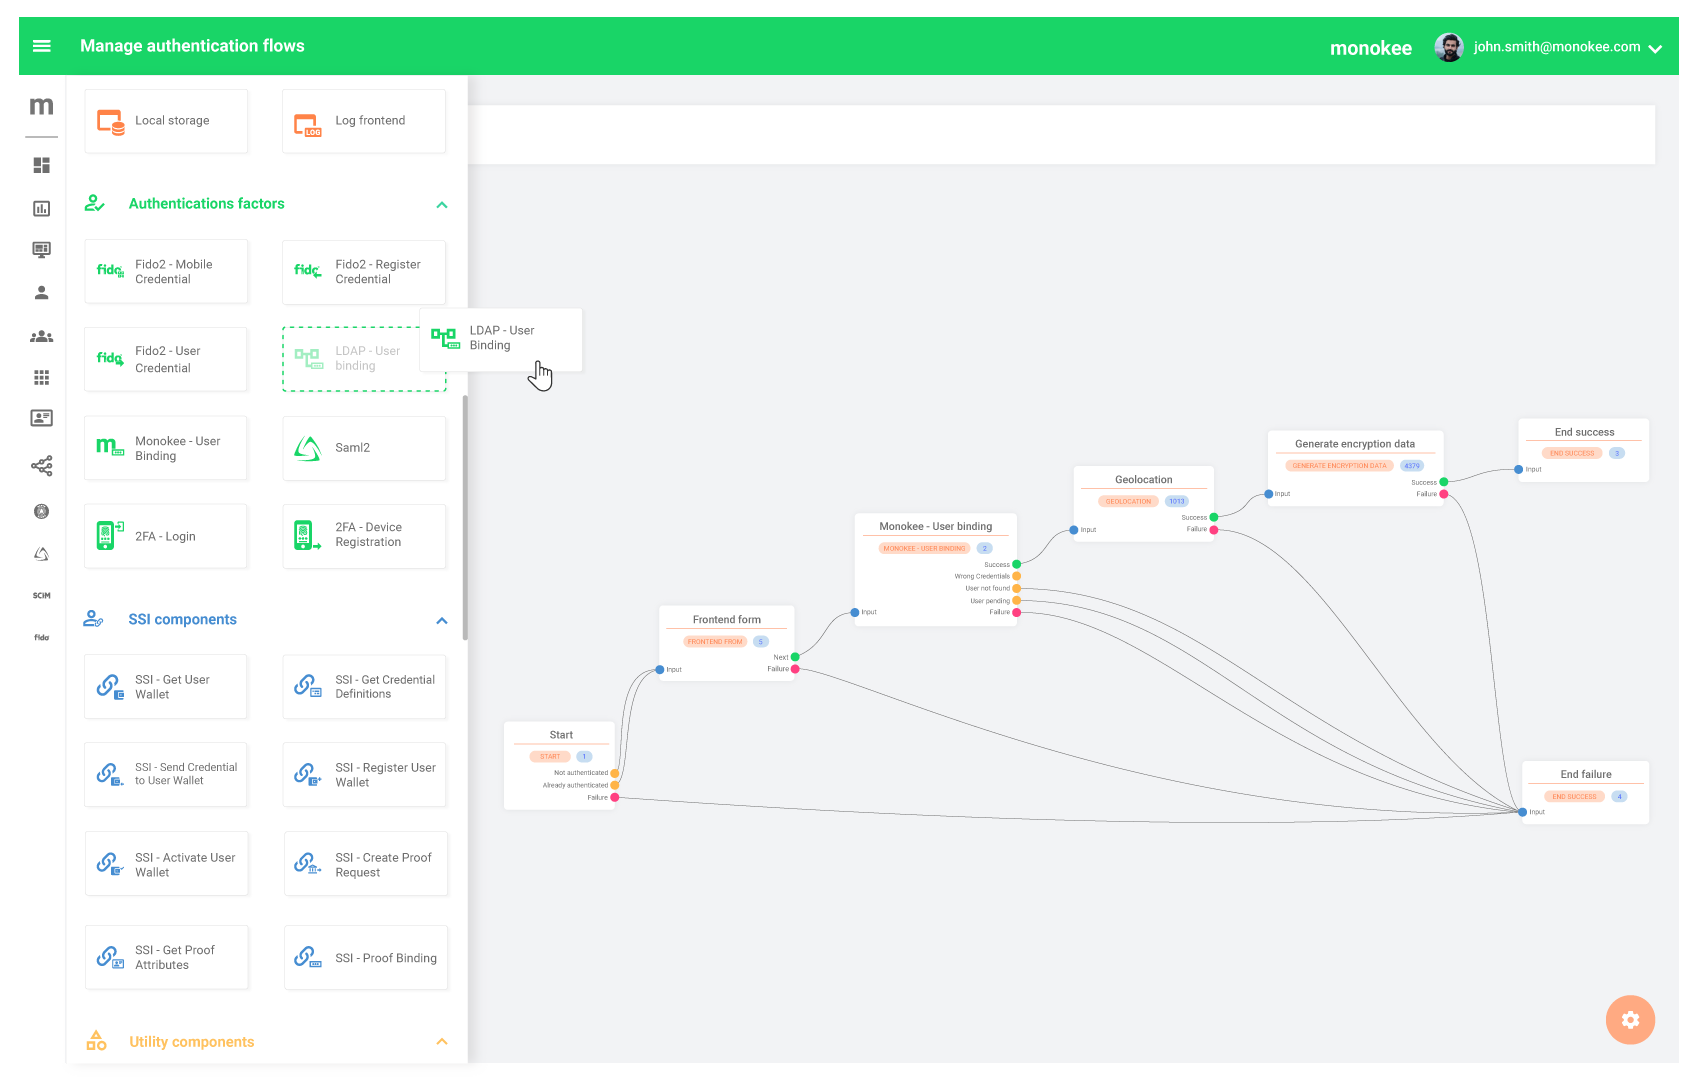Select the Saml2 component card

(x=364, y=448)
